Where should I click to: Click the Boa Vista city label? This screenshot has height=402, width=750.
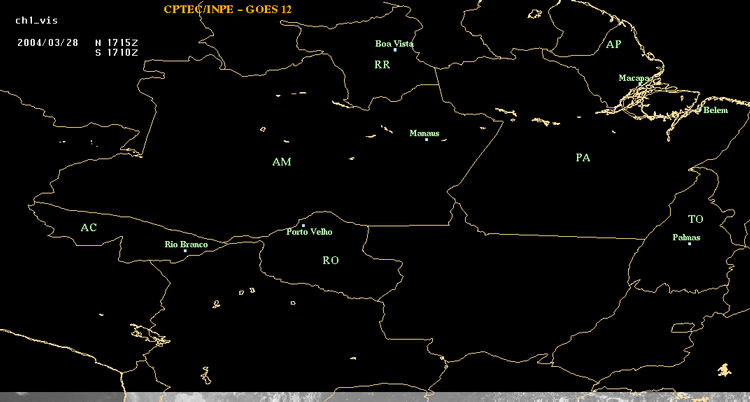coord(394,44)
